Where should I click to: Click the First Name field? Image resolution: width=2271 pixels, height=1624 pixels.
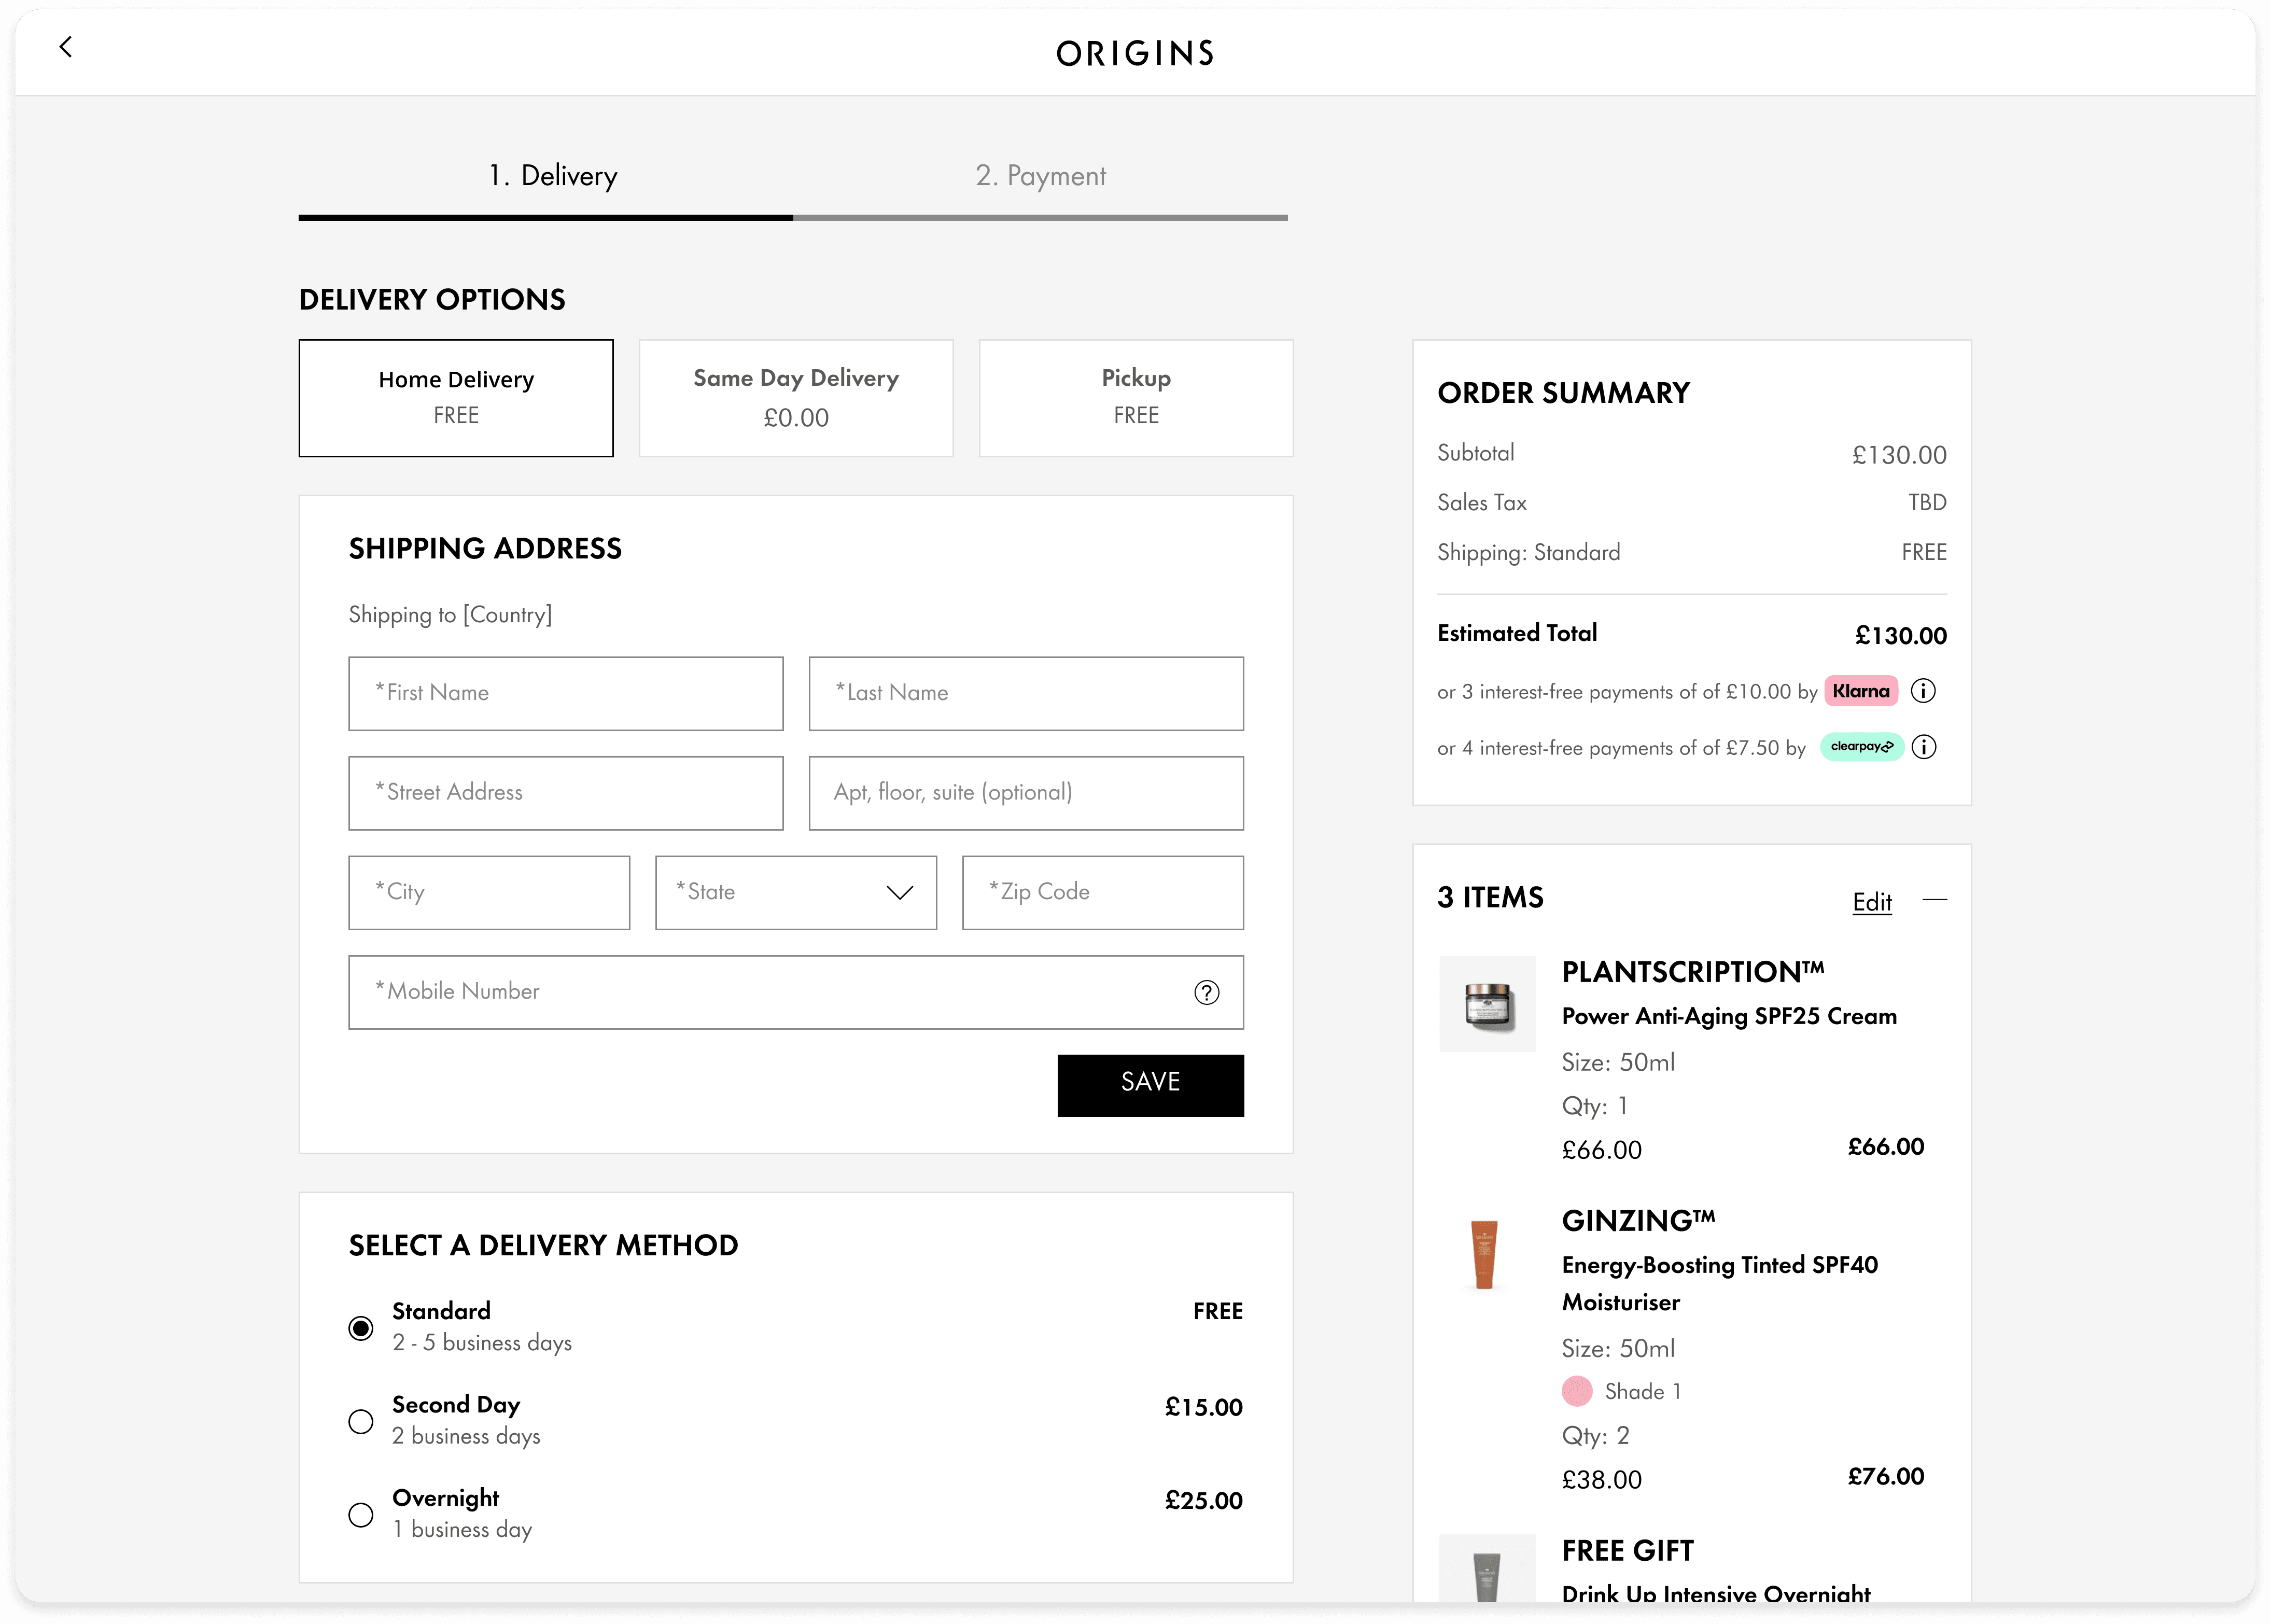click(x=565, y=693)
